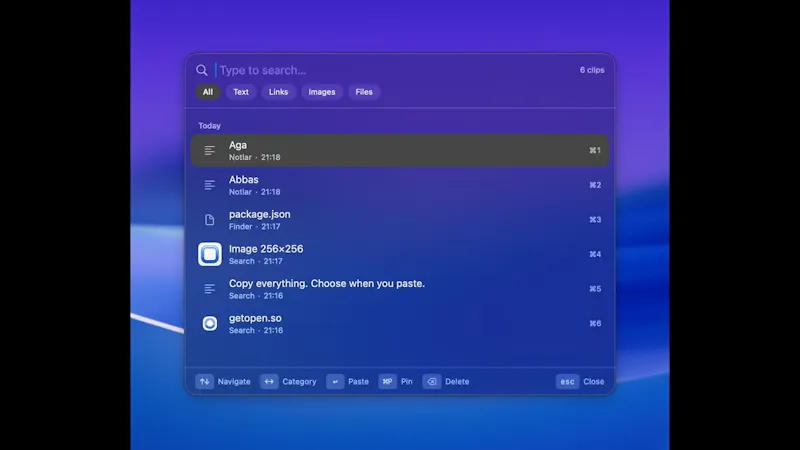Image resolution: width=800 pixels, height=450 pixels.
Task: Click the Notlar · 21:18 subtitle under Aga
Action: pyautogui.click(x=255, y=157)
